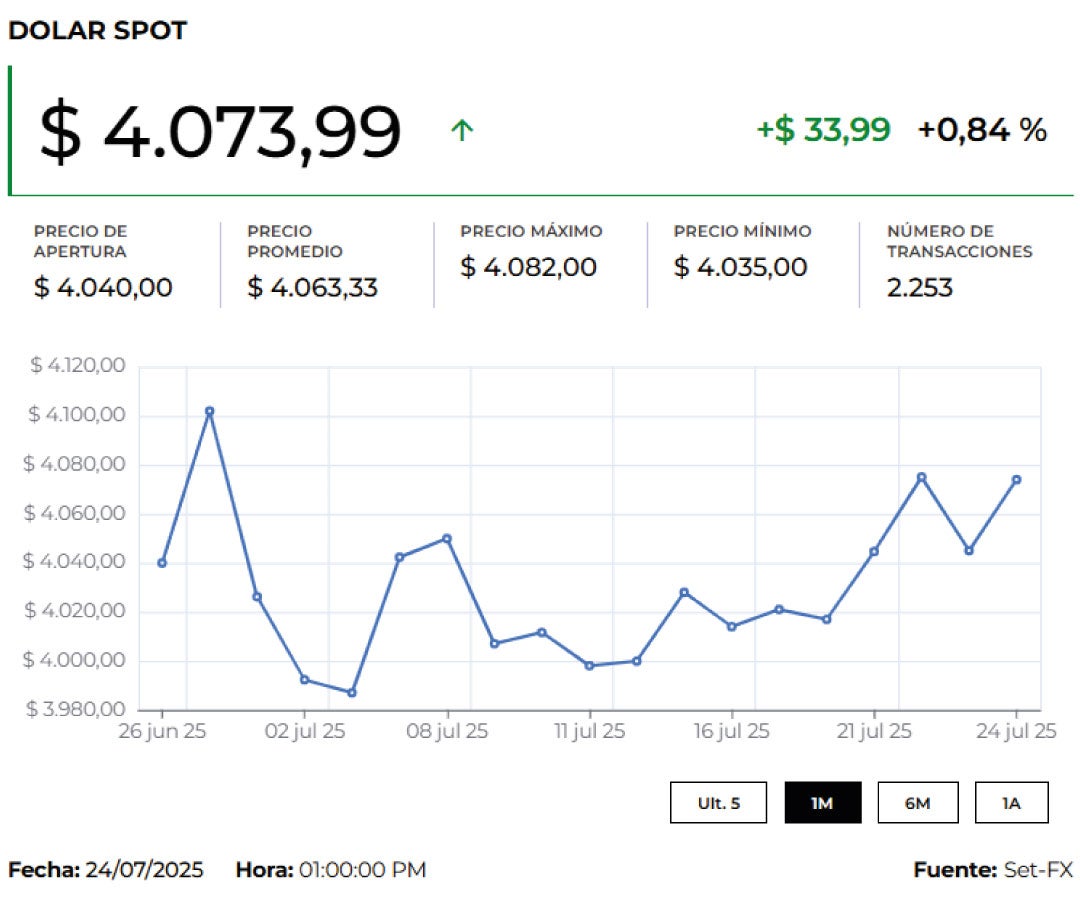Select the Ult. 5 range button
Screen dimensions: 1080x900
click(x=718, y=803)
